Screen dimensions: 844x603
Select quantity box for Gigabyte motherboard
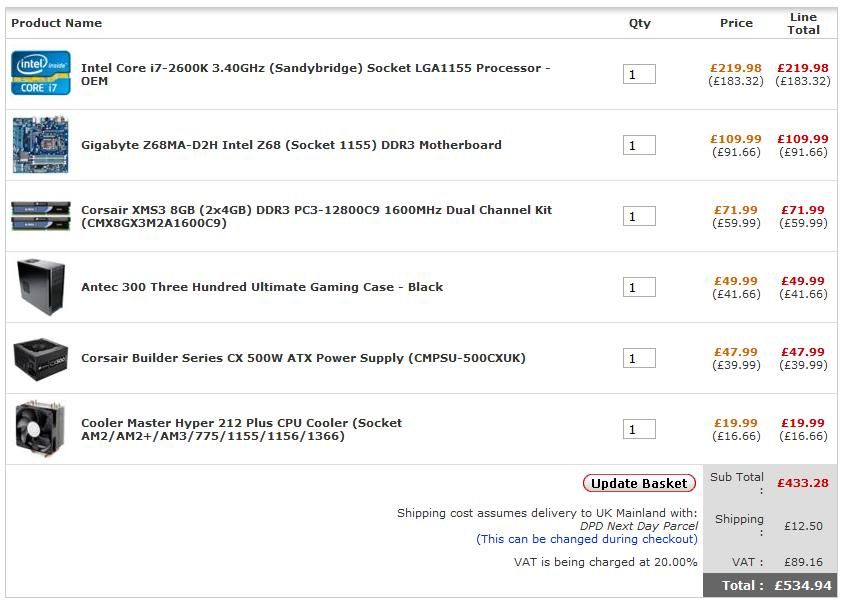[x=639, y=145]
